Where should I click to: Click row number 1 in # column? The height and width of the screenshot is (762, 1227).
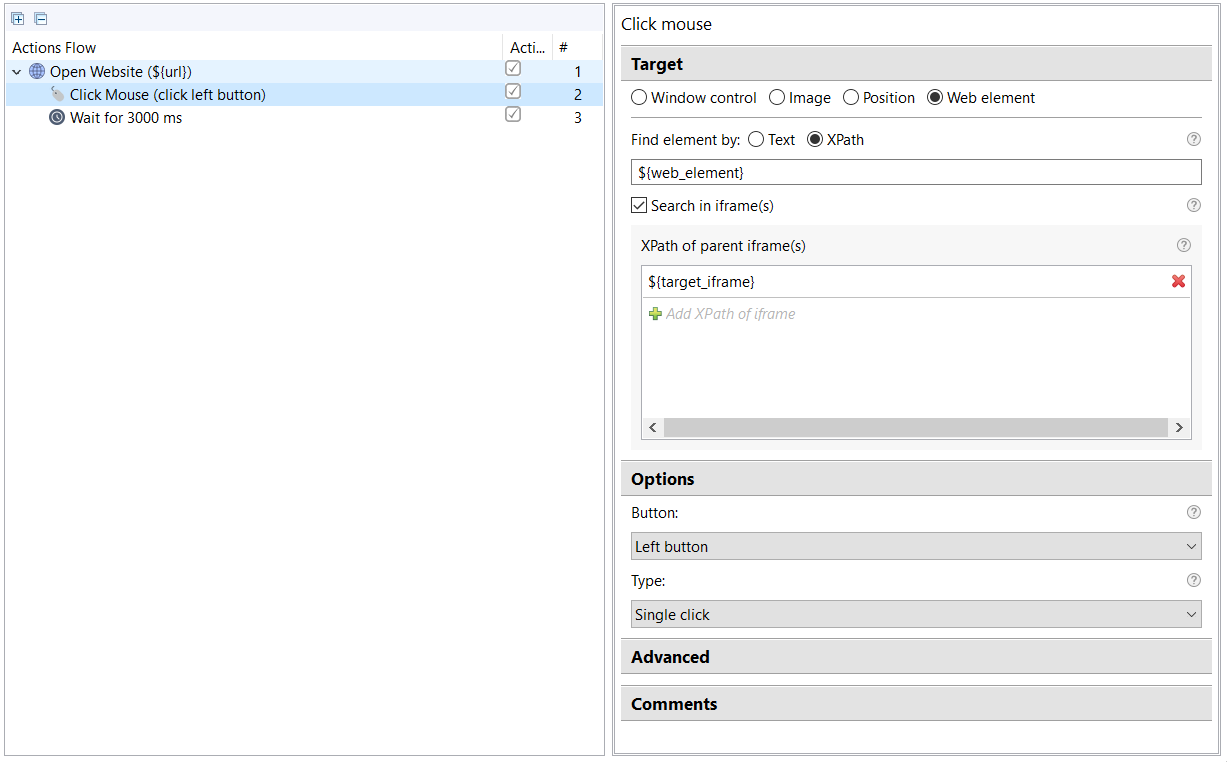(x=577, y=72)
